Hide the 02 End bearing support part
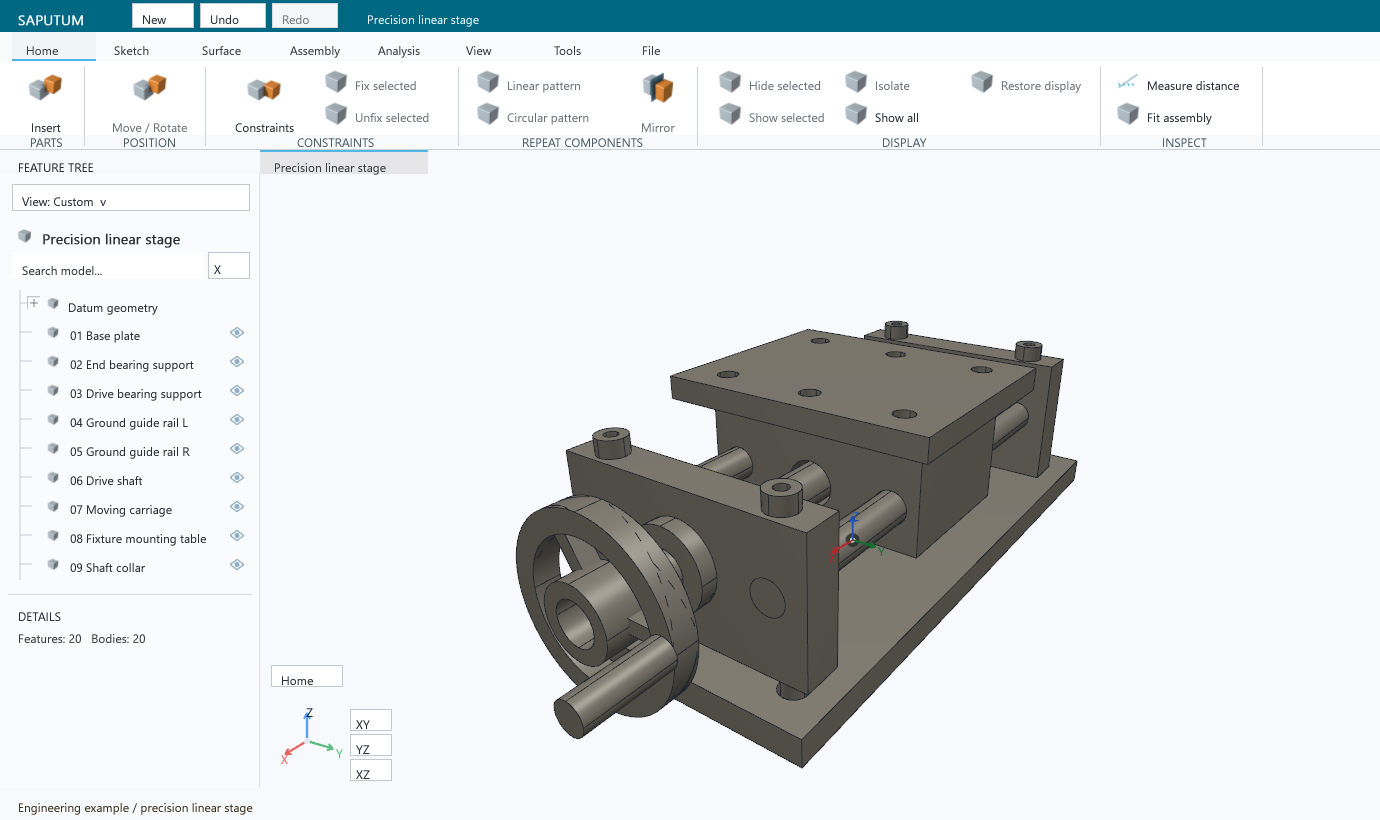The width and height of the screenshot is (1380, 820). (237, 362)
